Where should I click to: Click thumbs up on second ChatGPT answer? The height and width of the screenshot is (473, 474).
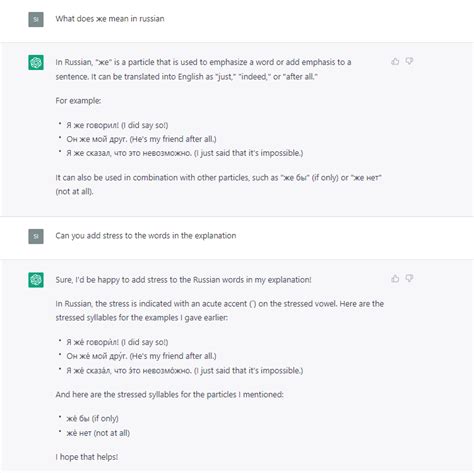click(395, 278)
